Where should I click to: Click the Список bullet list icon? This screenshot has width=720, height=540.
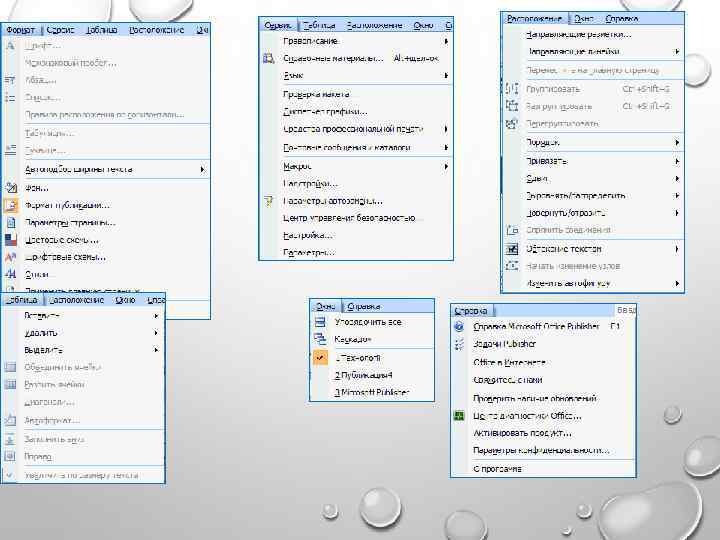coord(10,98)
